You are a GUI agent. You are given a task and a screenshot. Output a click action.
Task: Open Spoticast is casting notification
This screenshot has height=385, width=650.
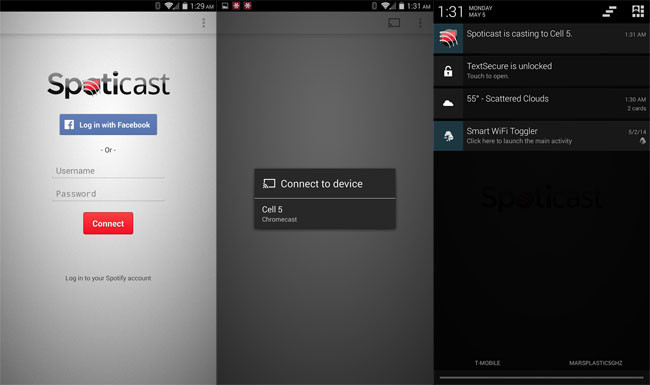(x=541, y=38)
